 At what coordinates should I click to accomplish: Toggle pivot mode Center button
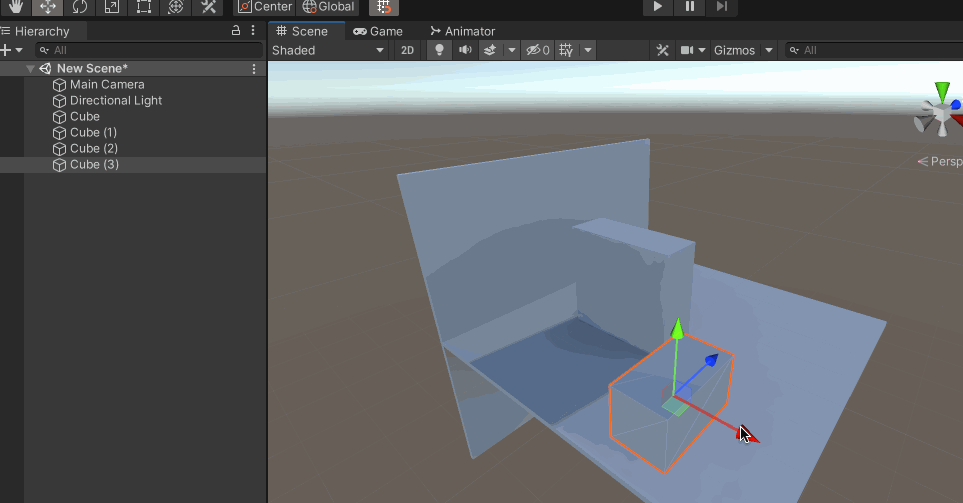click(265, 7)
